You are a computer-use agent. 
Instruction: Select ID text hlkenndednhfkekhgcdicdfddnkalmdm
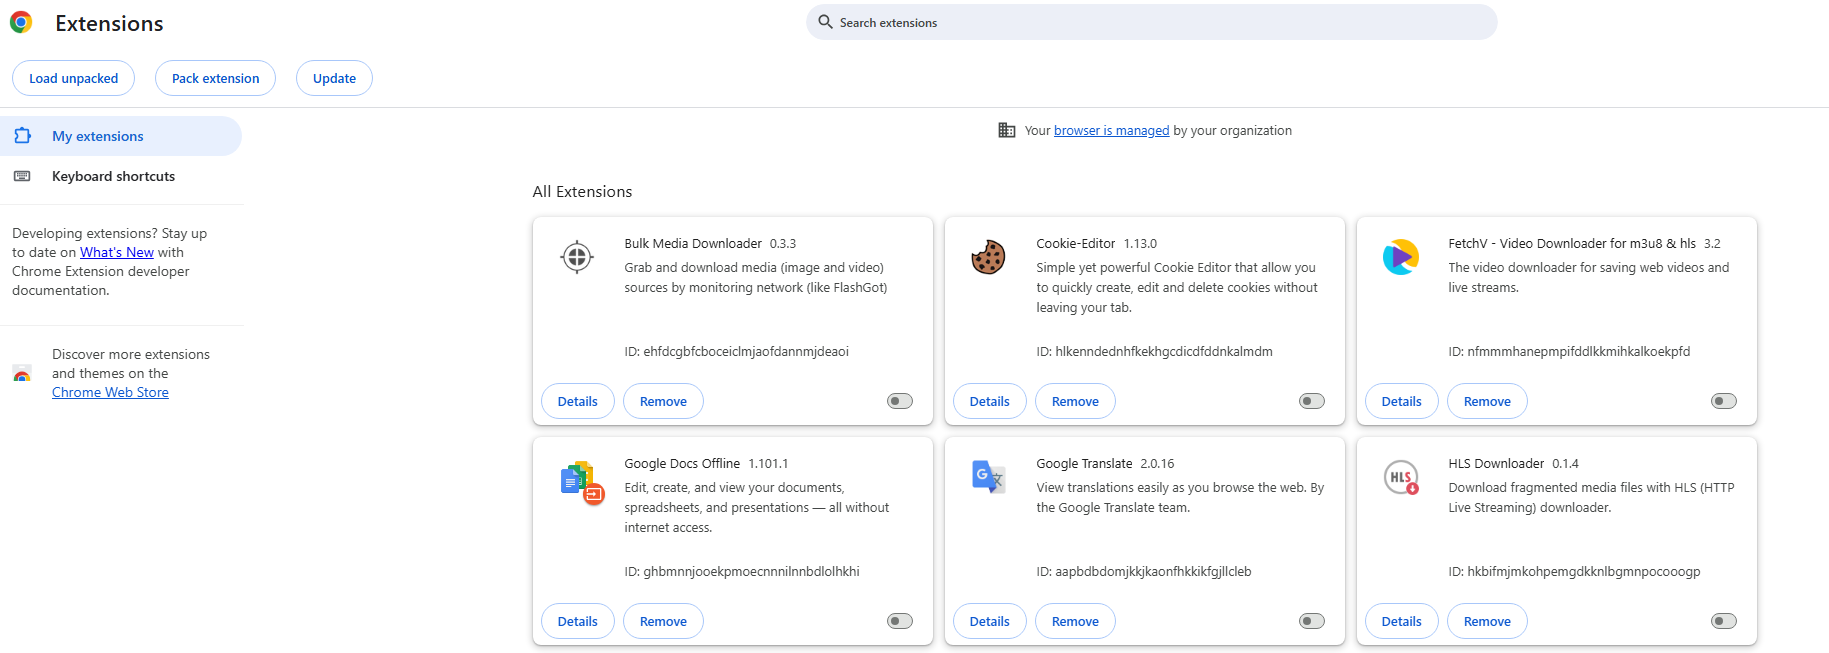[1164, 351]
